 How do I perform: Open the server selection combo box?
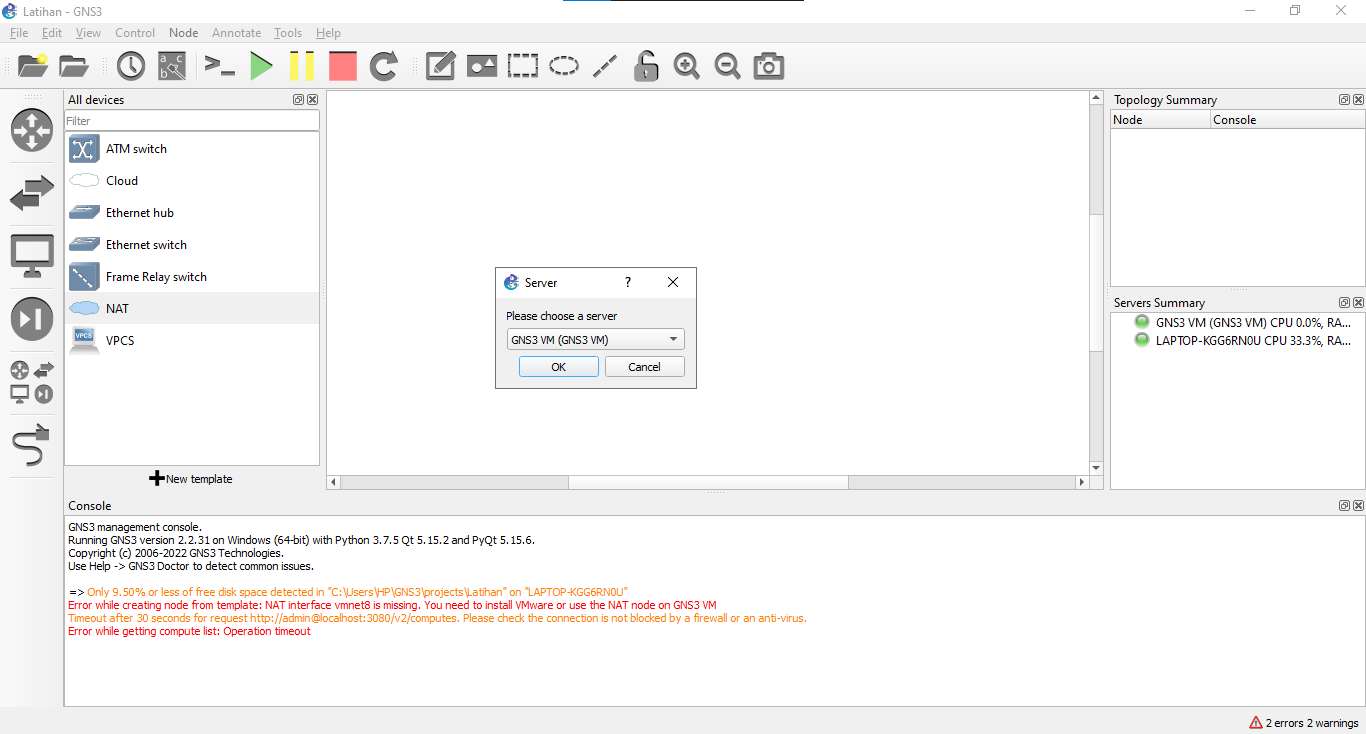point(595,339)
